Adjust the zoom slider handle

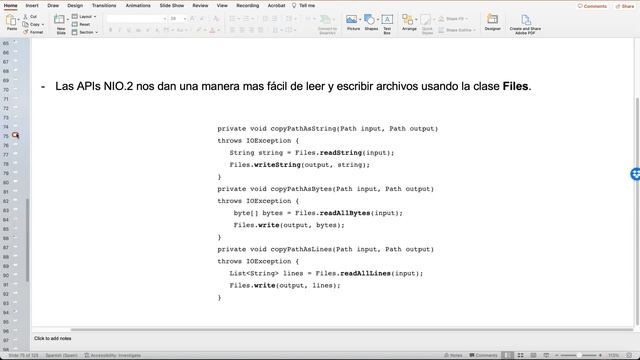(x=579, y=356)
